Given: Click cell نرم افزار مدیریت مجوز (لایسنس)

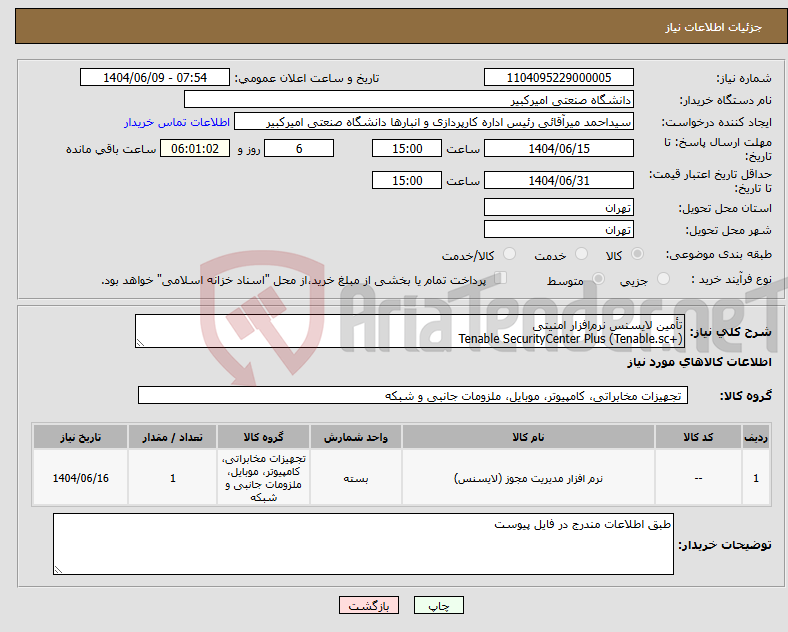Looking at the screenshot, I should point(528,478).
